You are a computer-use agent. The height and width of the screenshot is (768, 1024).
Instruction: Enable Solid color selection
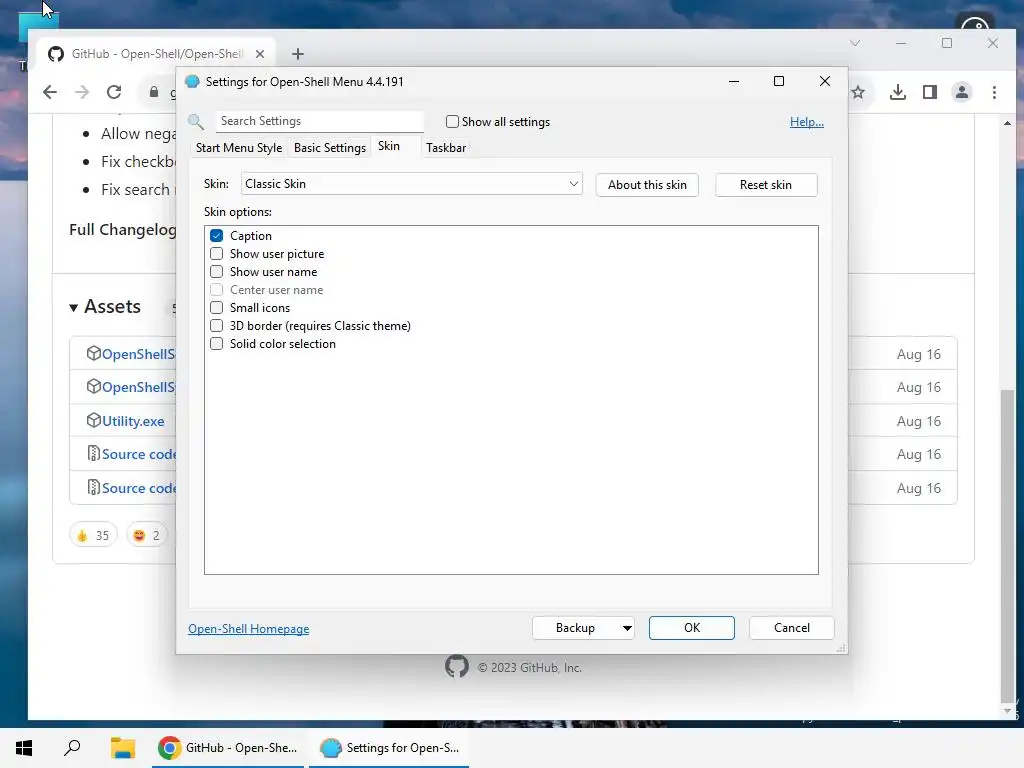[x=216, y=344]
